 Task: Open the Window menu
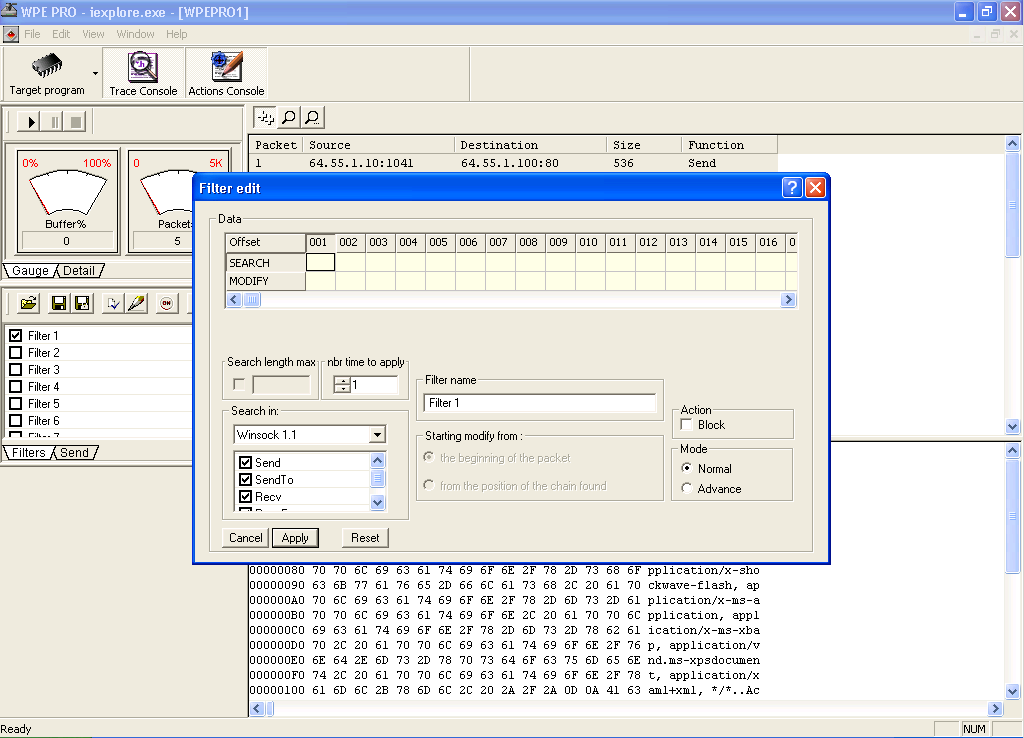135,34
